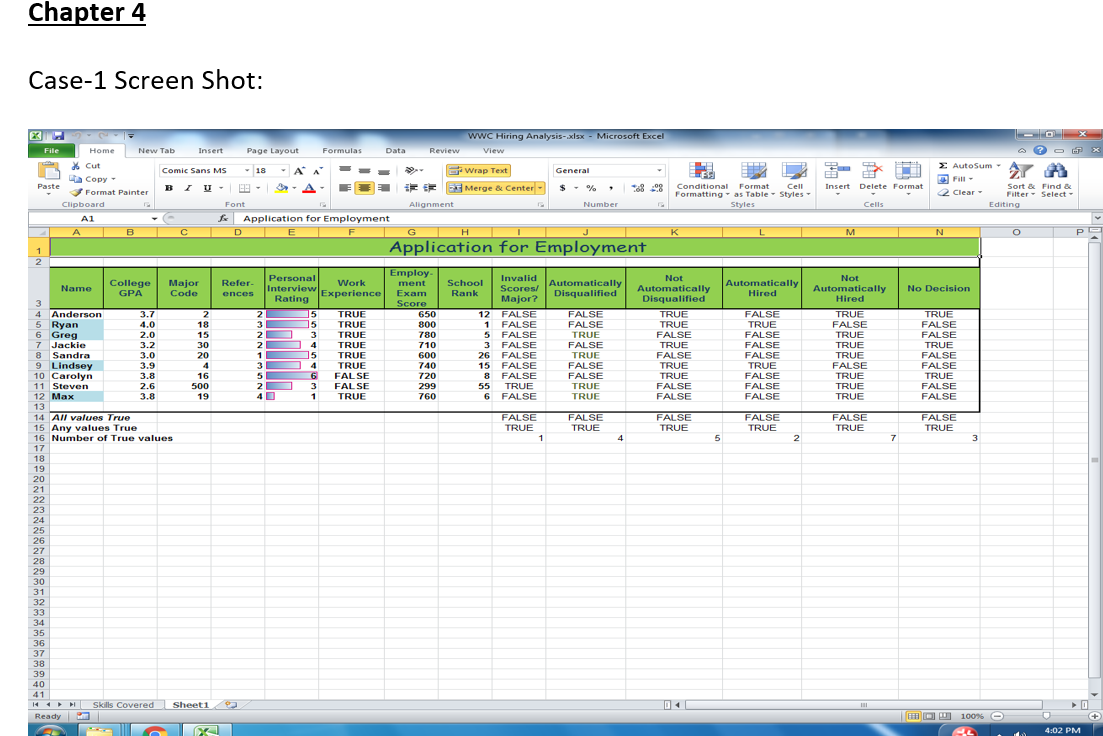This screenshot has height=736, width=1103.
Task: Click the AutoSum sigma icon
Action: point(945,166)
